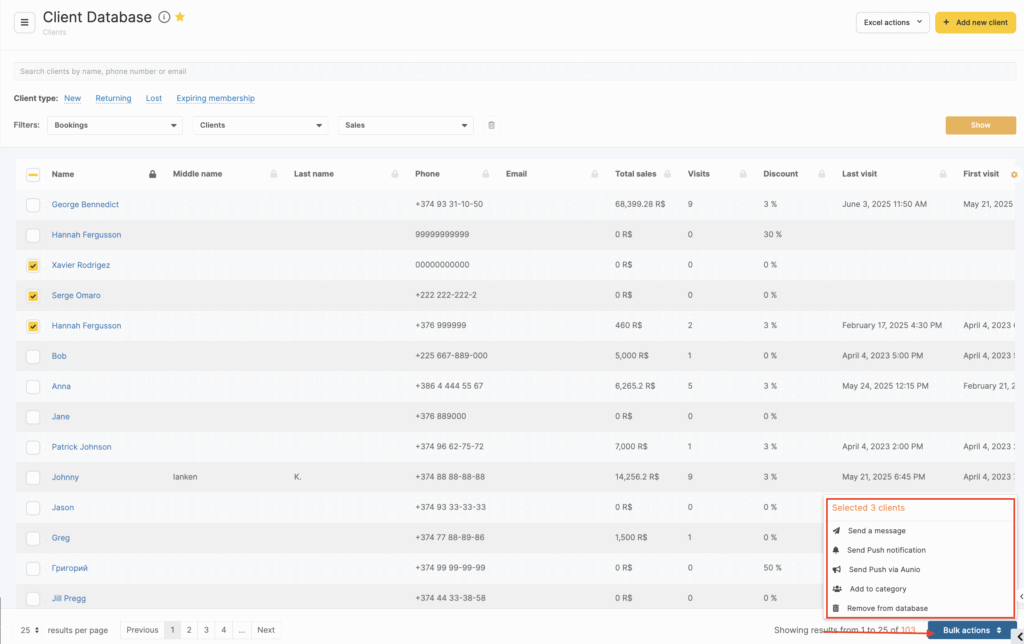
Task: Filter by Expiring membership clients
Action: pyautogui.click(x=216, y=98)
